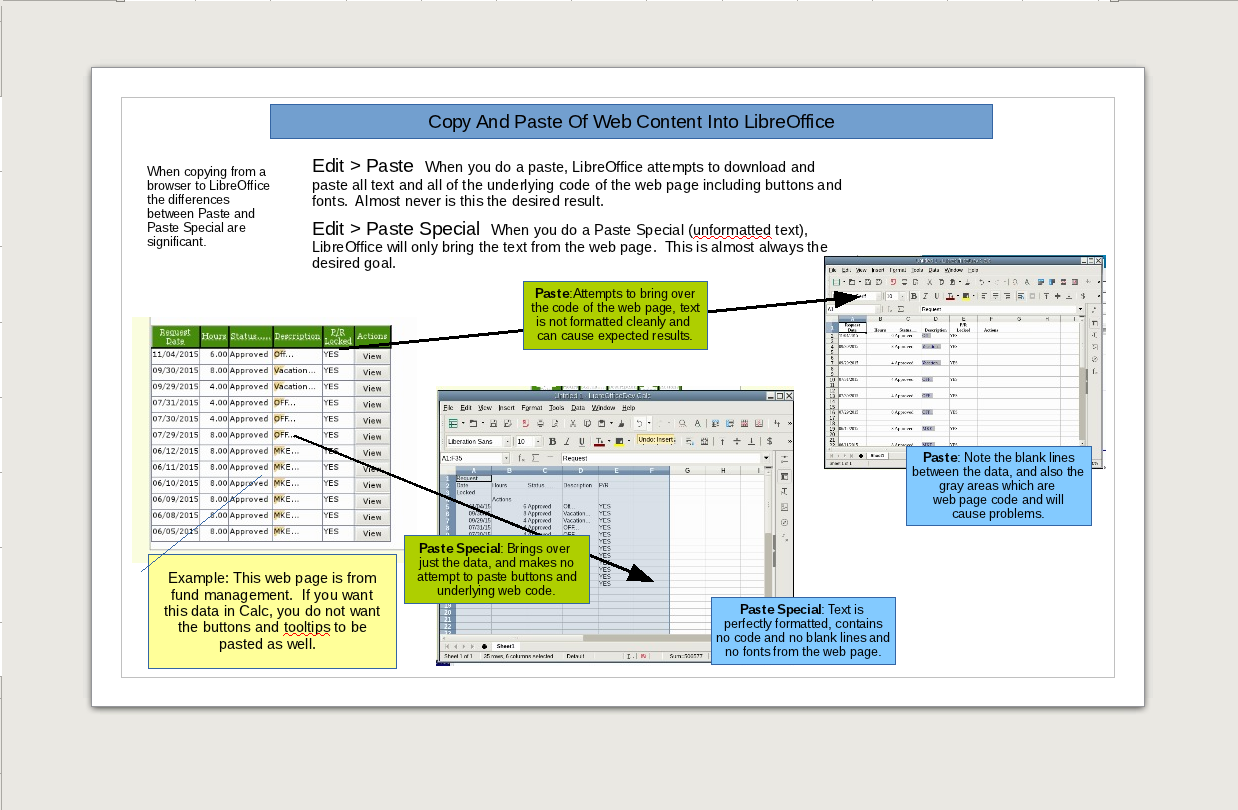This screenshot has width=1238, height=810.
Task: Click red Export as PDF icon in center Calc window
Action: click(526, 423)
